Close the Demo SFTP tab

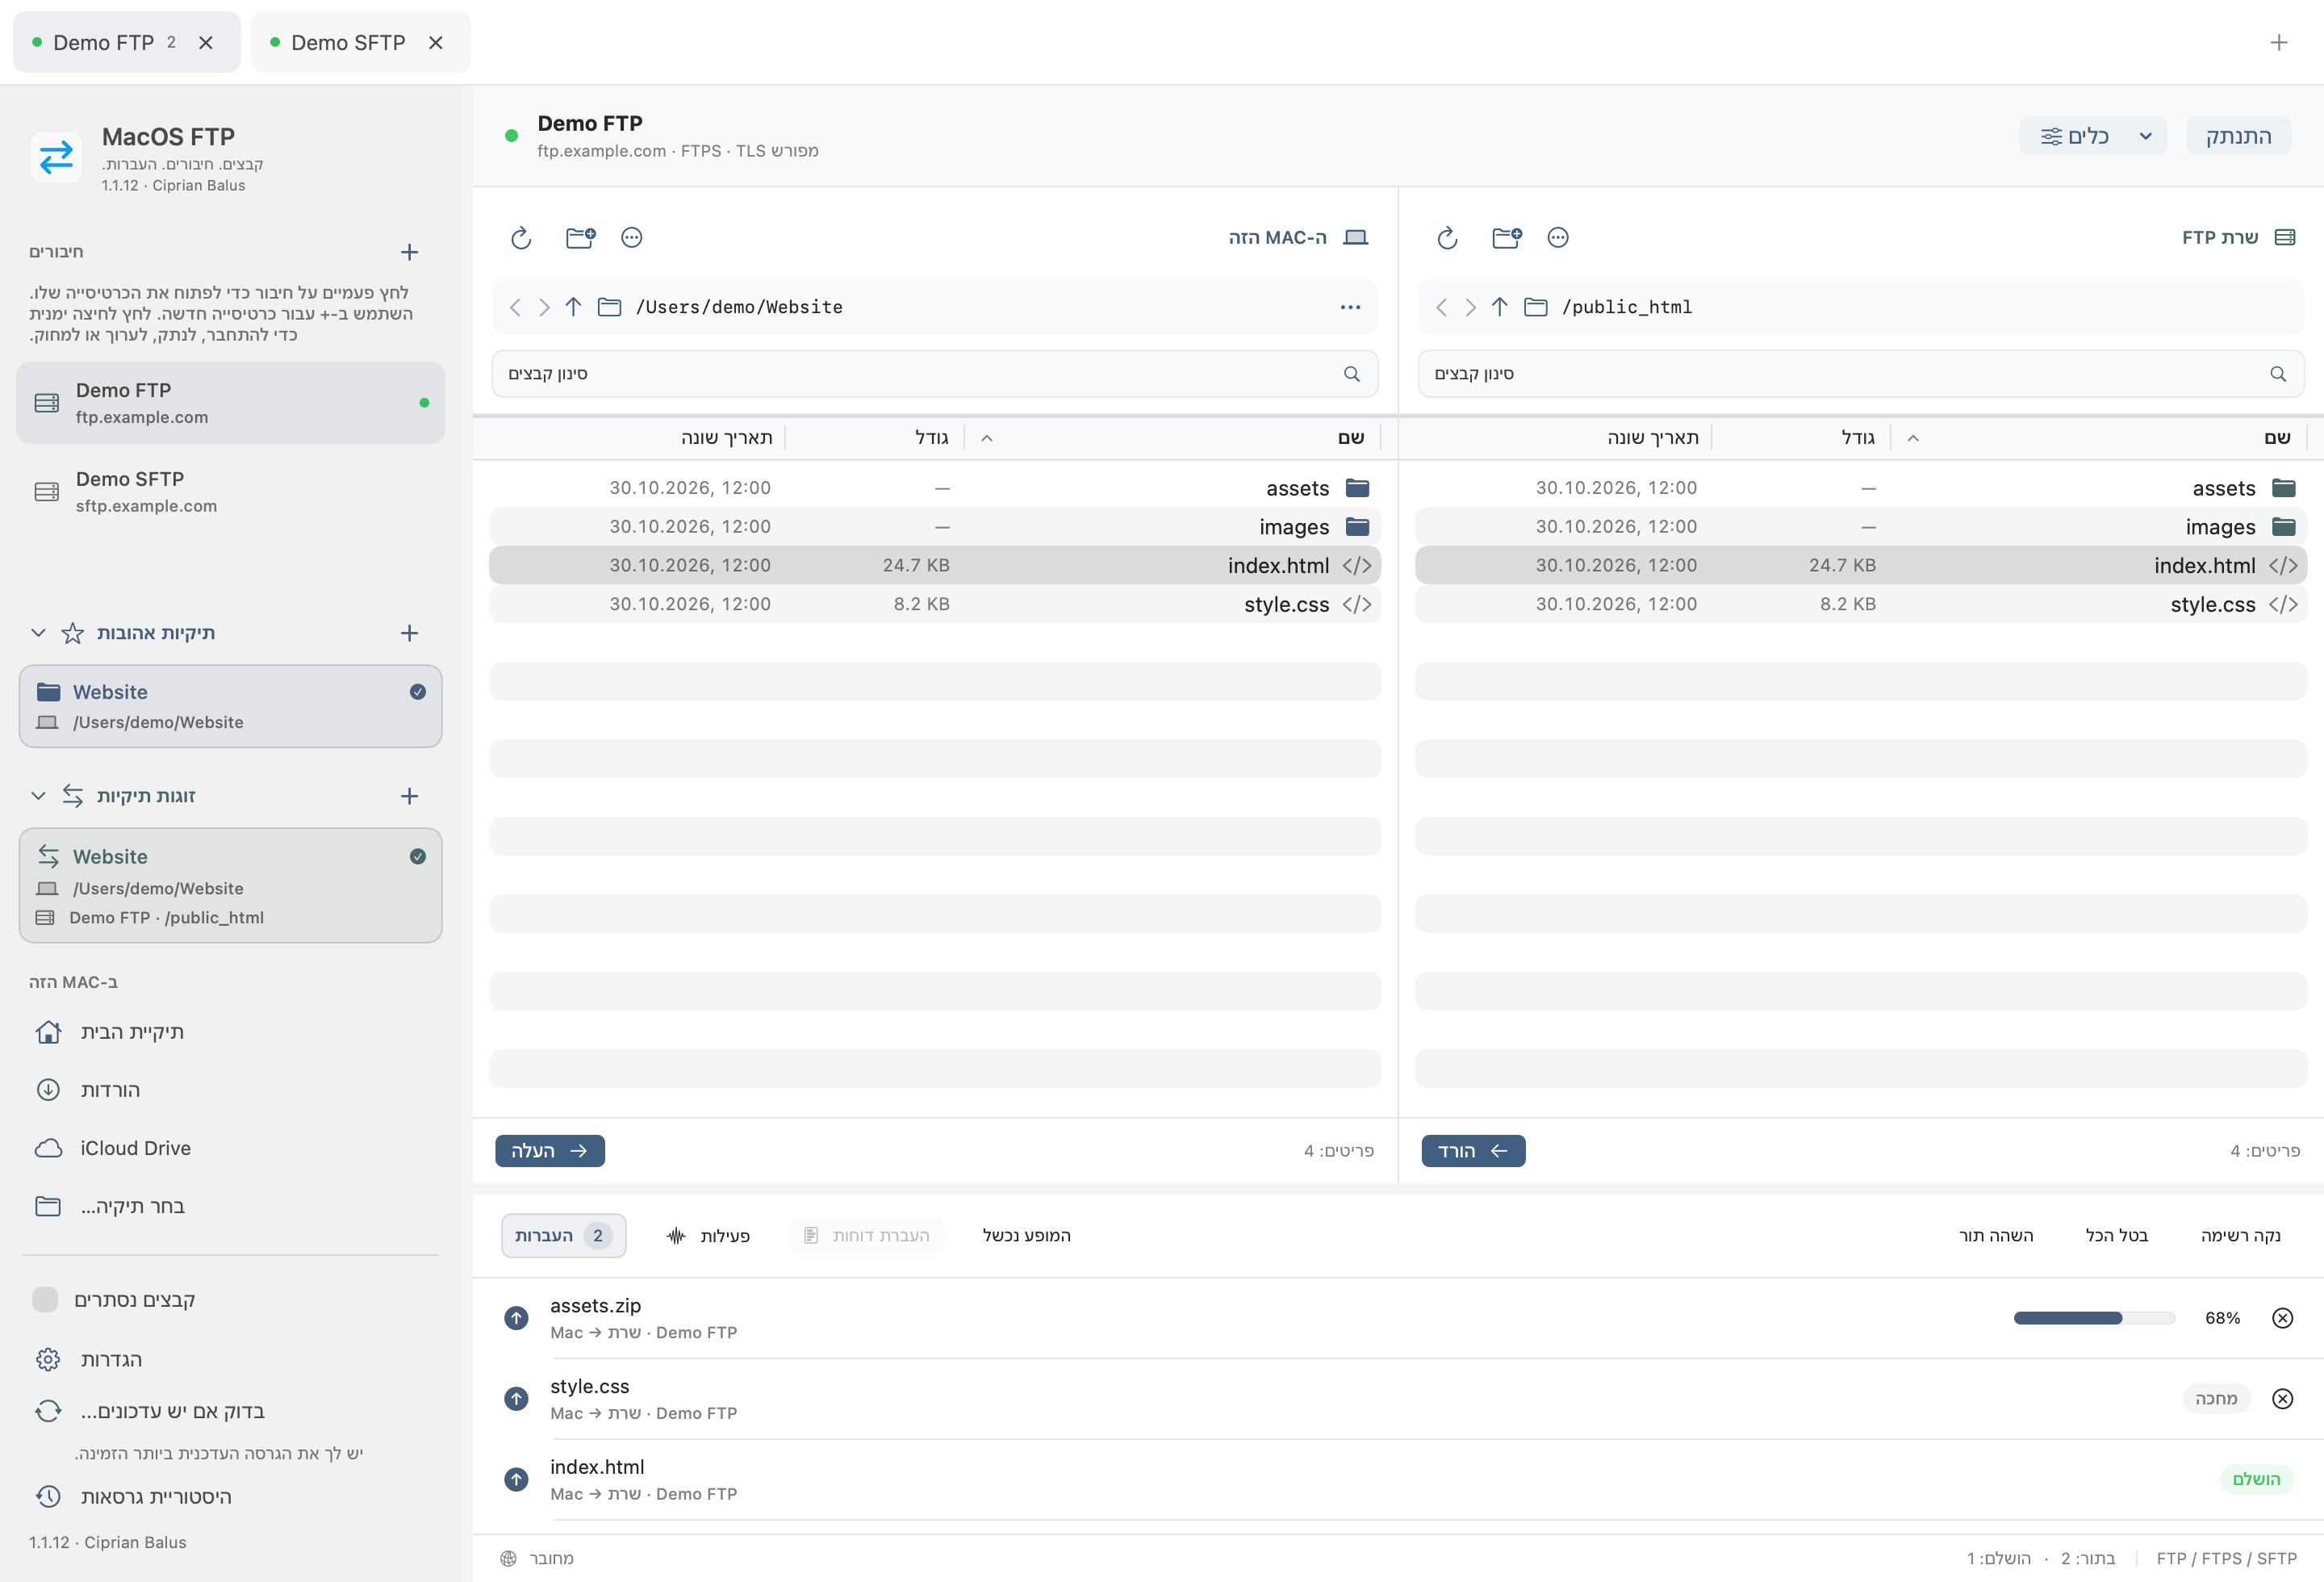coord(435,42)
